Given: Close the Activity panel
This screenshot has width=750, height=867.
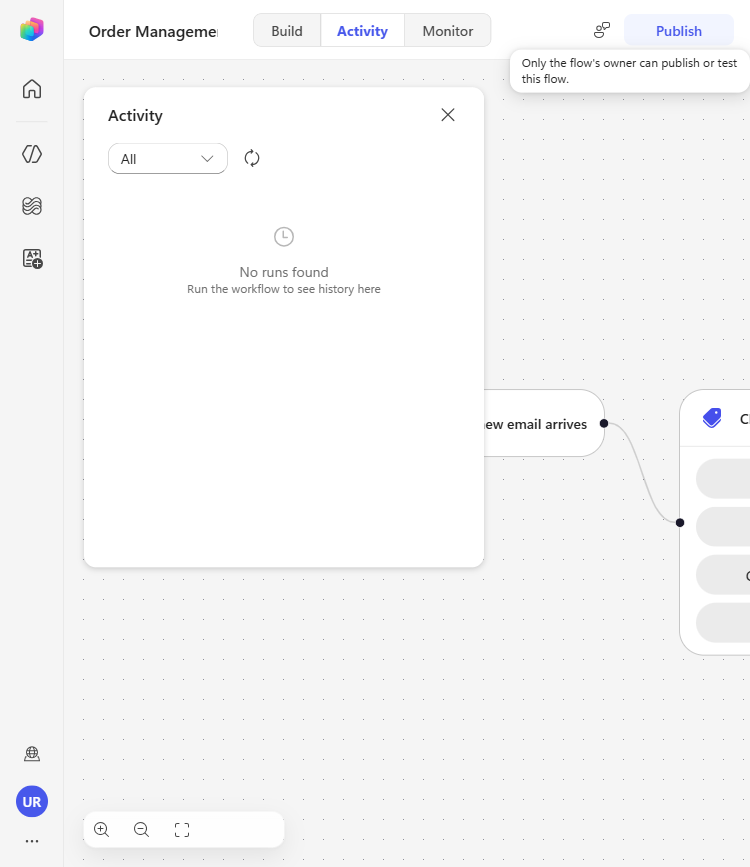Looking at the screenshot, I should click(x=447, y=114).
